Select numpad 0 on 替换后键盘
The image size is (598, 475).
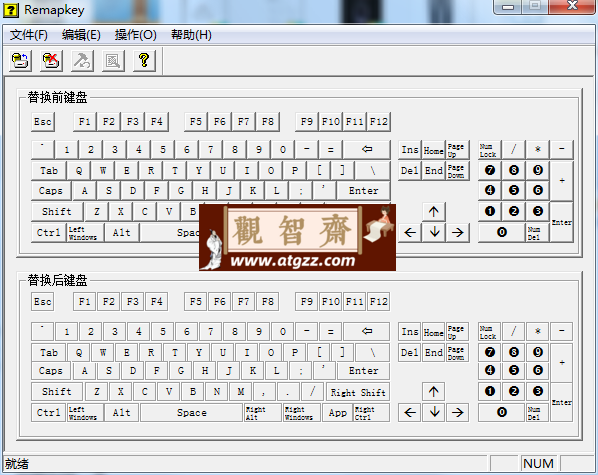tap(502, 412)
